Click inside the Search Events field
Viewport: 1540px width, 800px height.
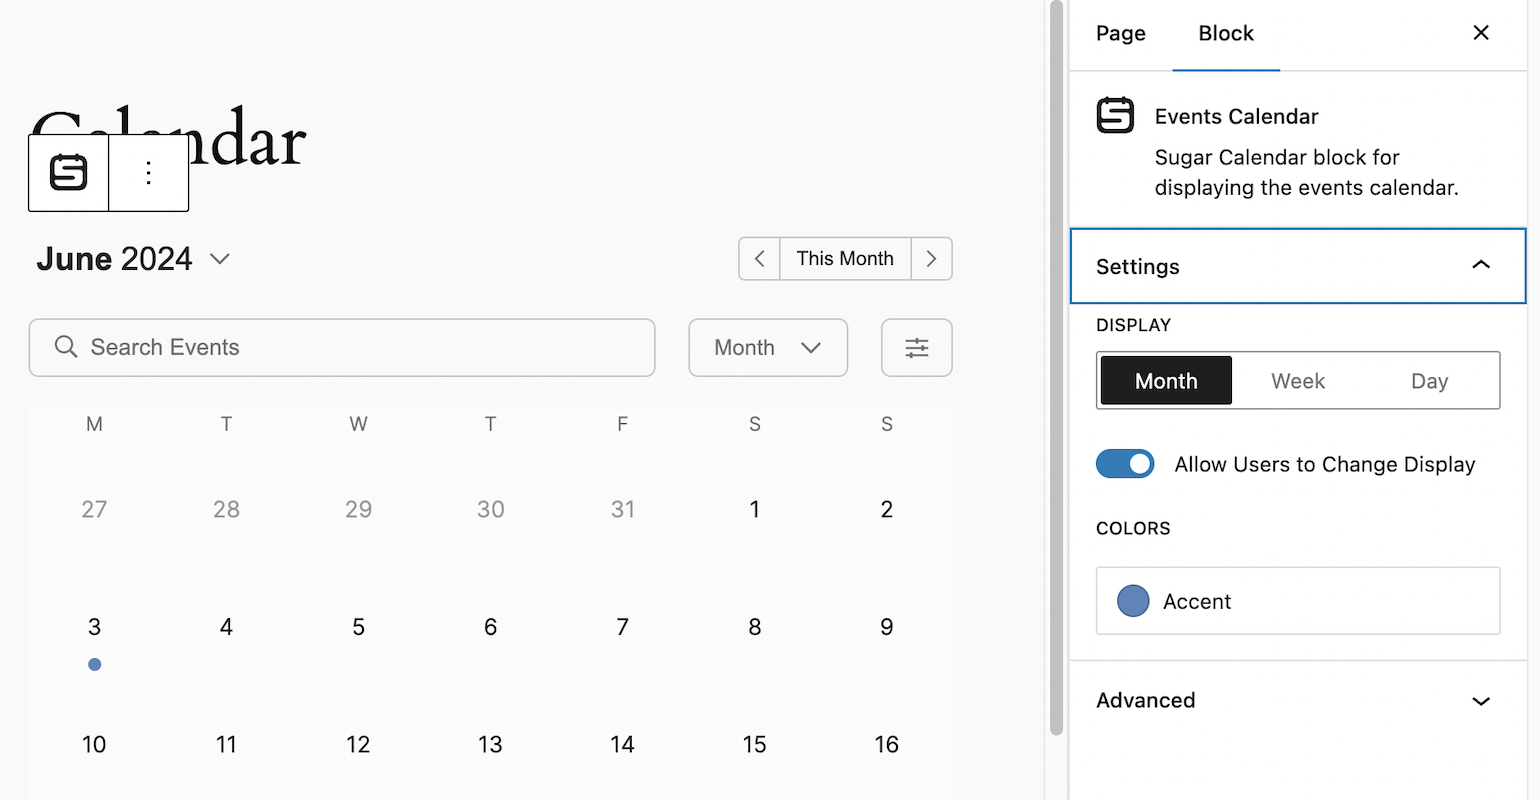pyautogui.click(x=342, y=347)
